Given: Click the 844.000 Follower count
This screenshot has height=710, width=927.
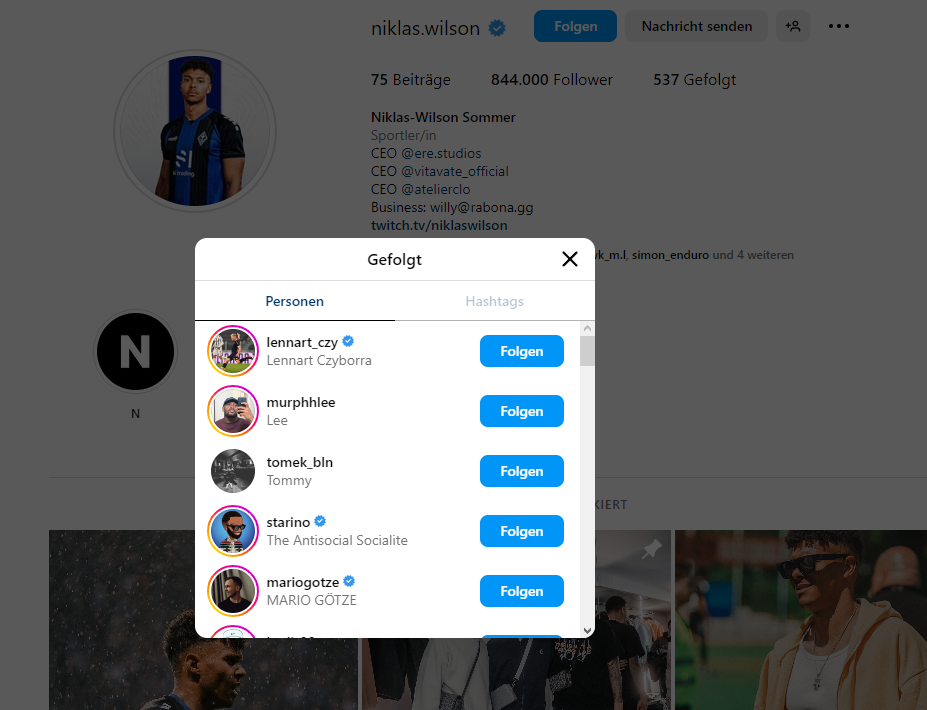Looking at the screenshot, I should pyautogui.click(x=551, y=80).
